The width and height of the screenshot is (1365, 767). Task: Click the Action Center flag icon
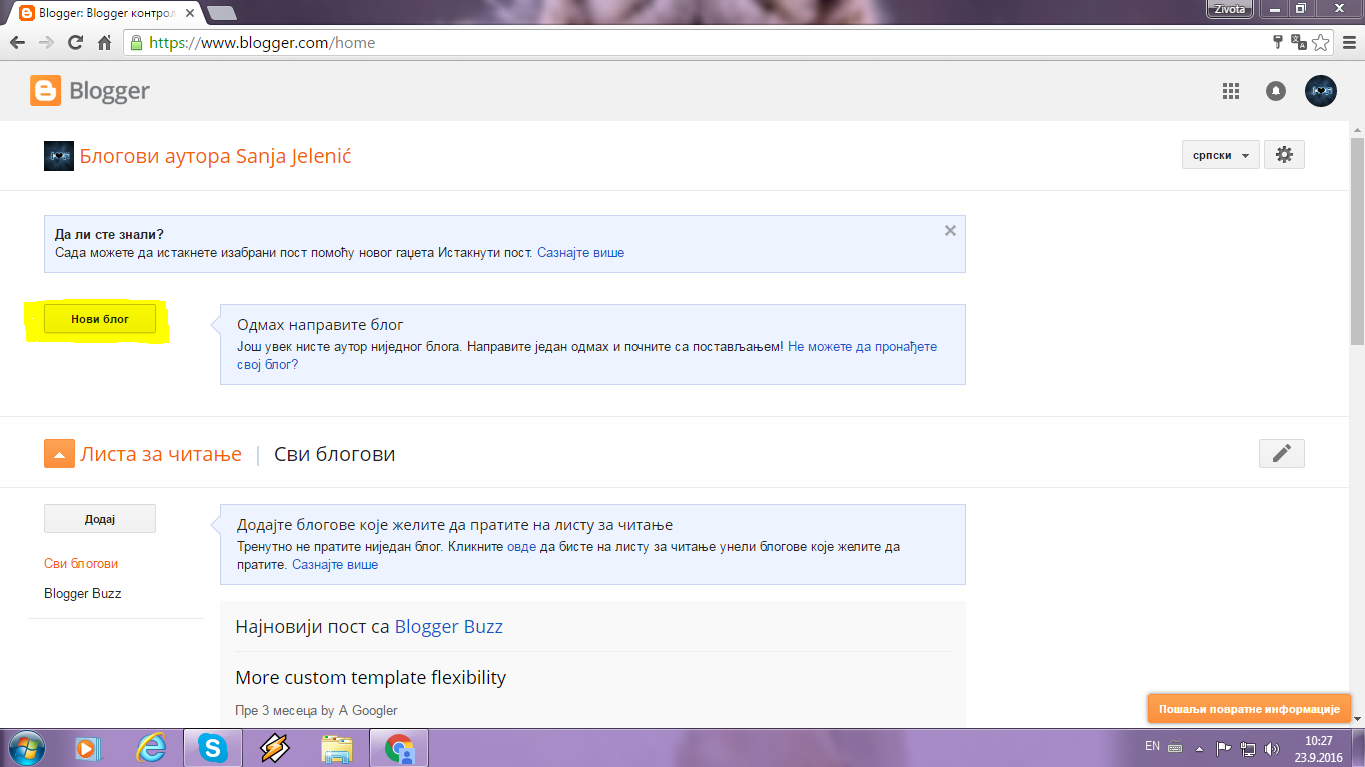click(1224, 748)
